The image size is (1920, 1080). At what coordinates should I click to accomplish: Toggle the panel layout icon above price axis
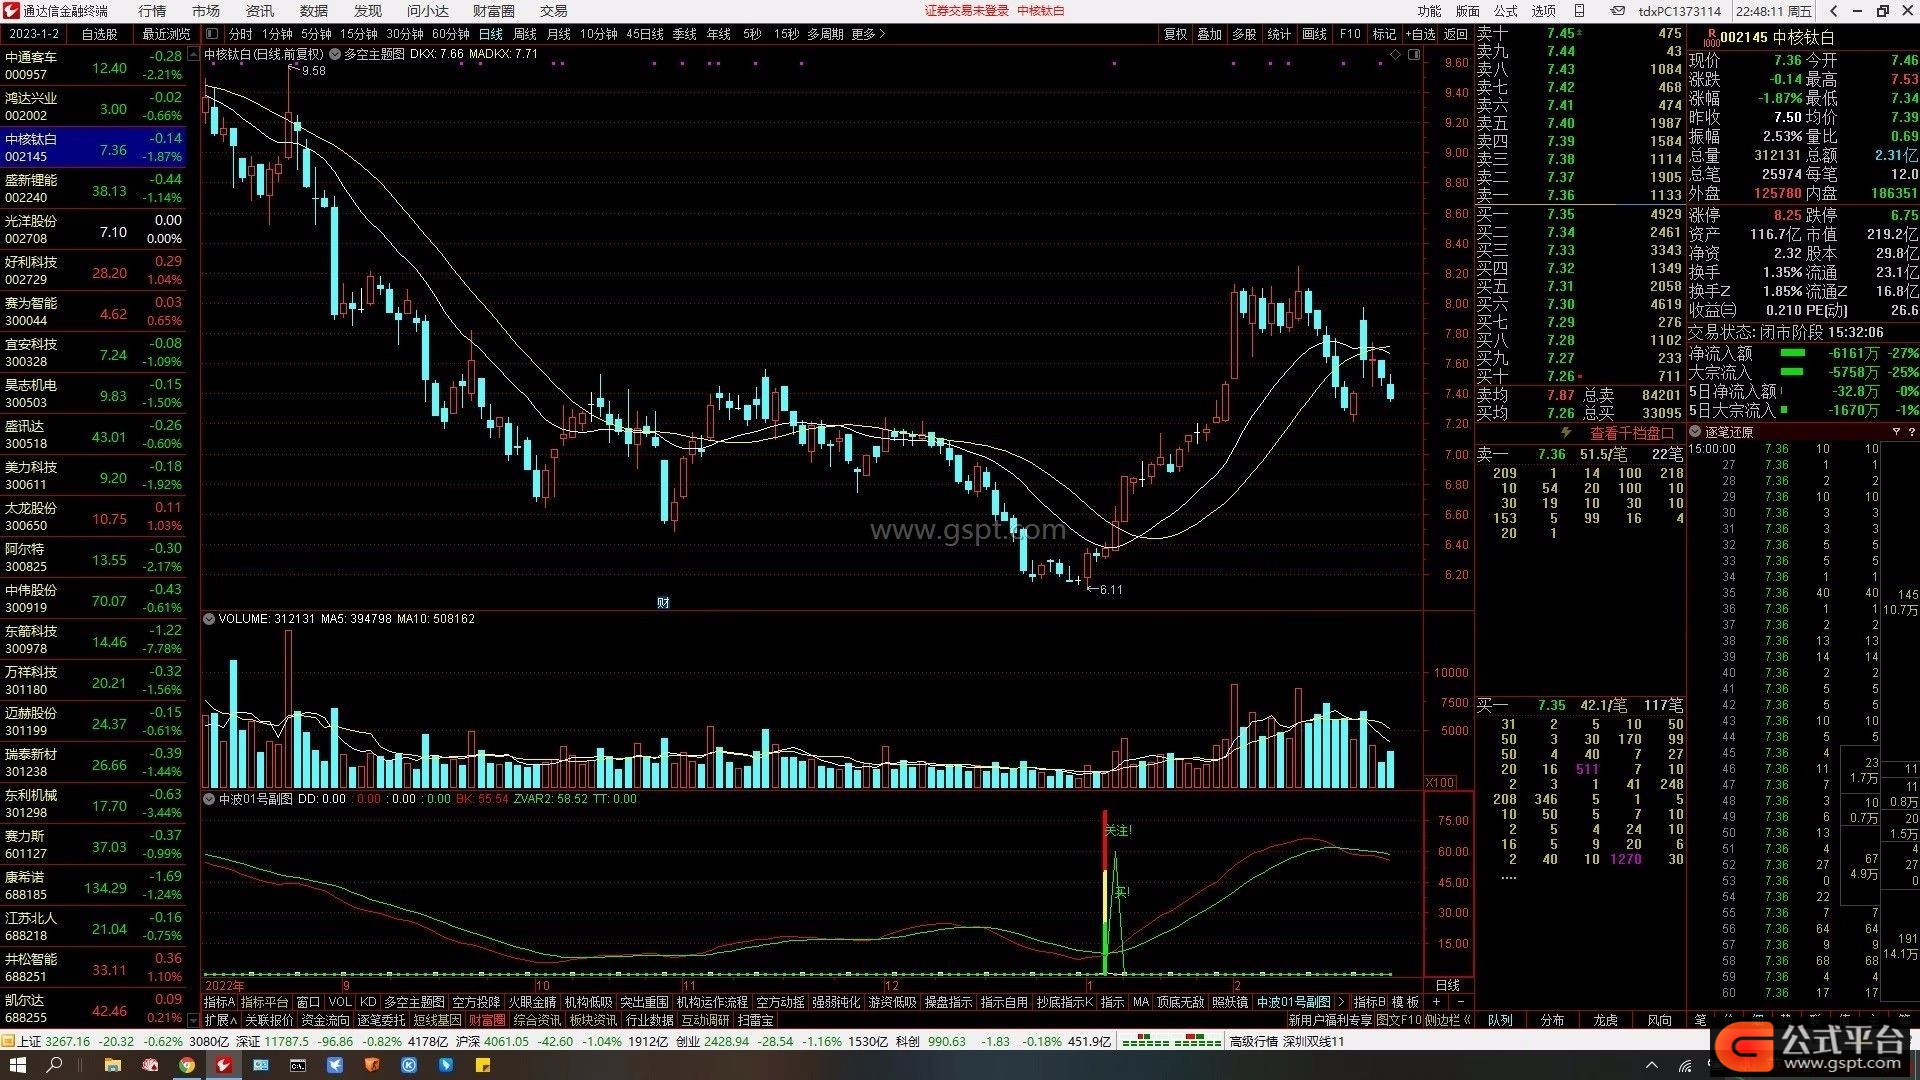point(1413,54)
